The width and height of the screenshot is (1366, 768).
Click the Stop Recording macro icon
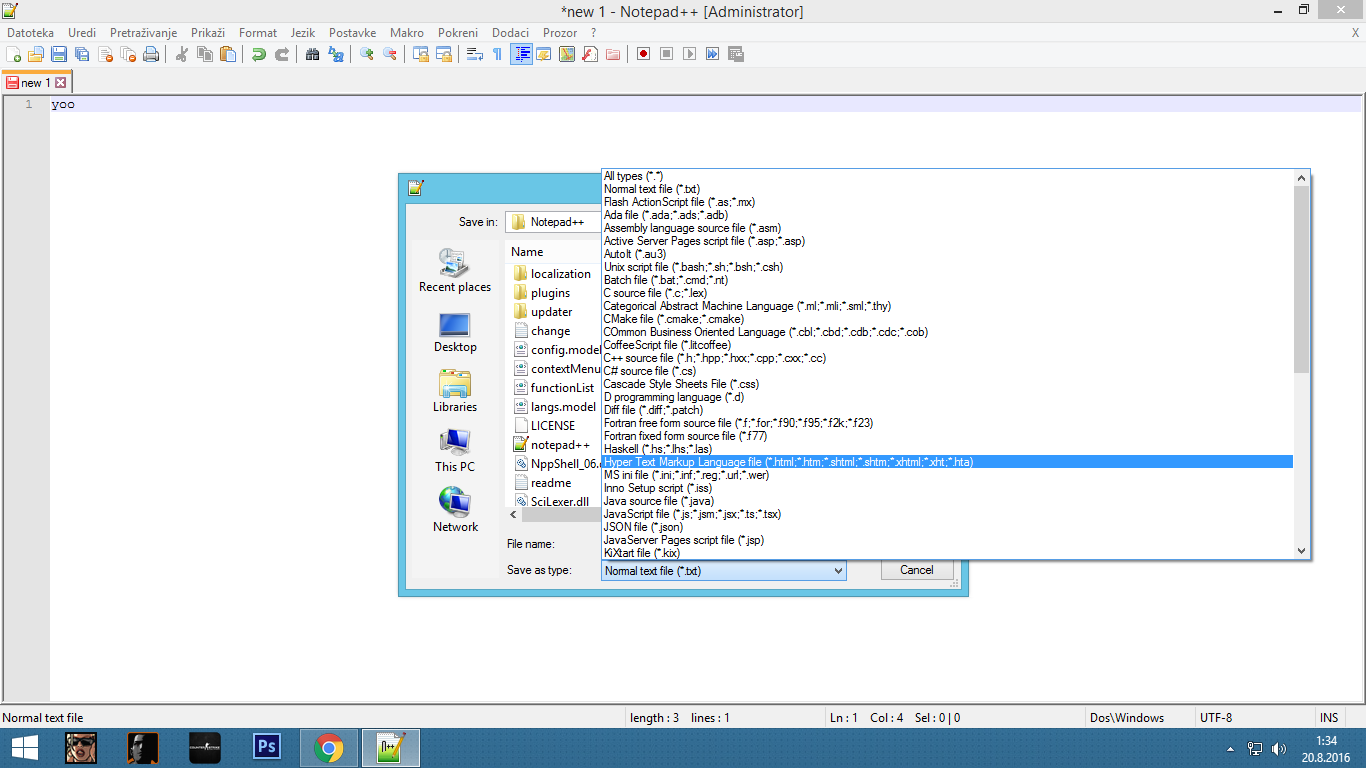tap(666, 54)
